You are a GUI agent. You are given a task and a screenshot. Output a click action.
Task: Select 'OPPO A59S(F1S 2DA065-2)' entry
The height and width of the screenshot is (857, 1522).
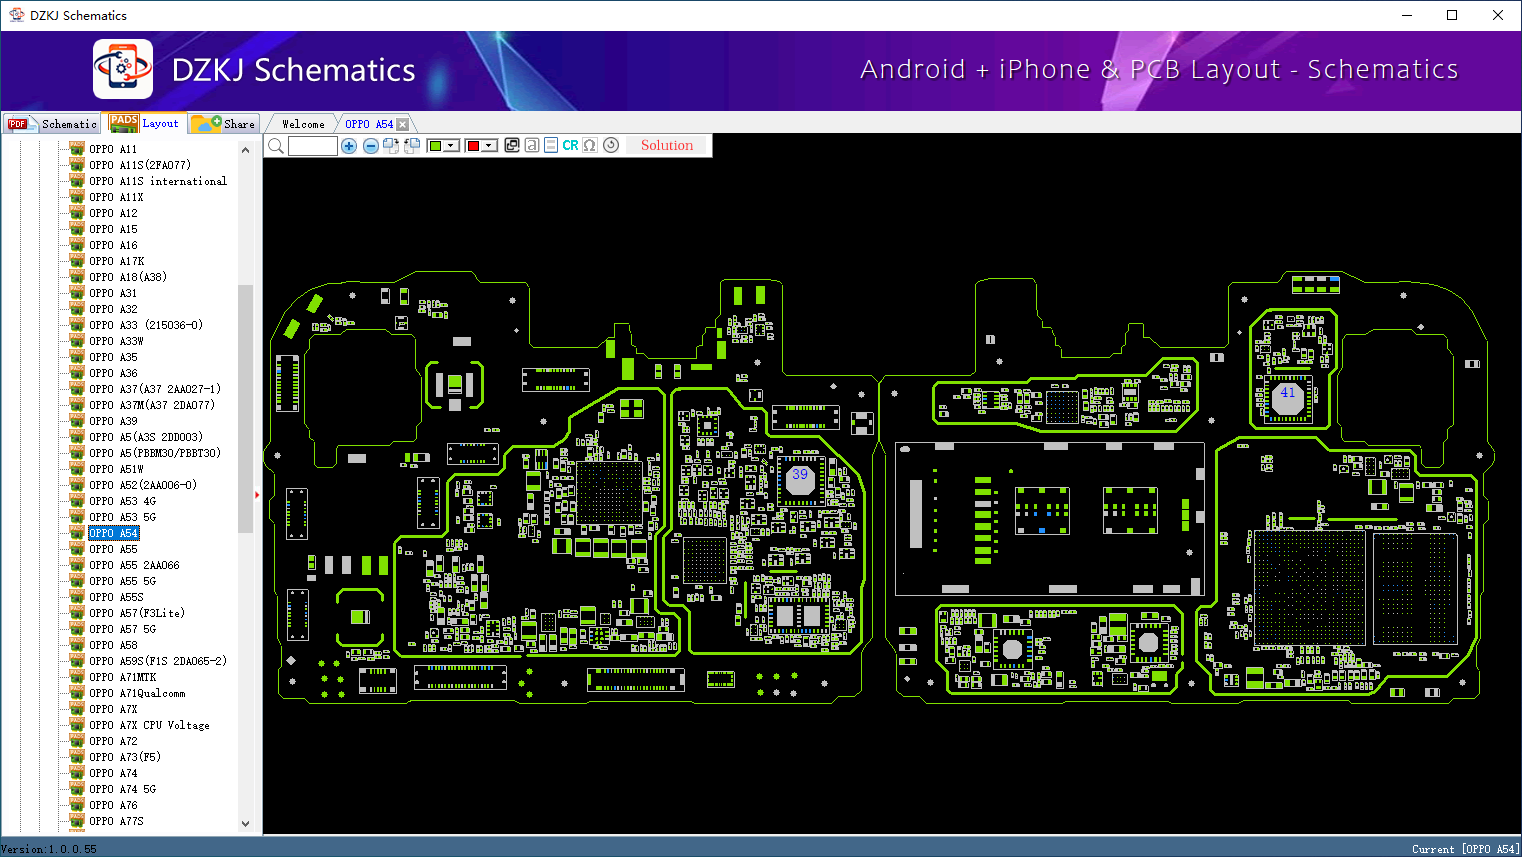click(x=158, y=661)
